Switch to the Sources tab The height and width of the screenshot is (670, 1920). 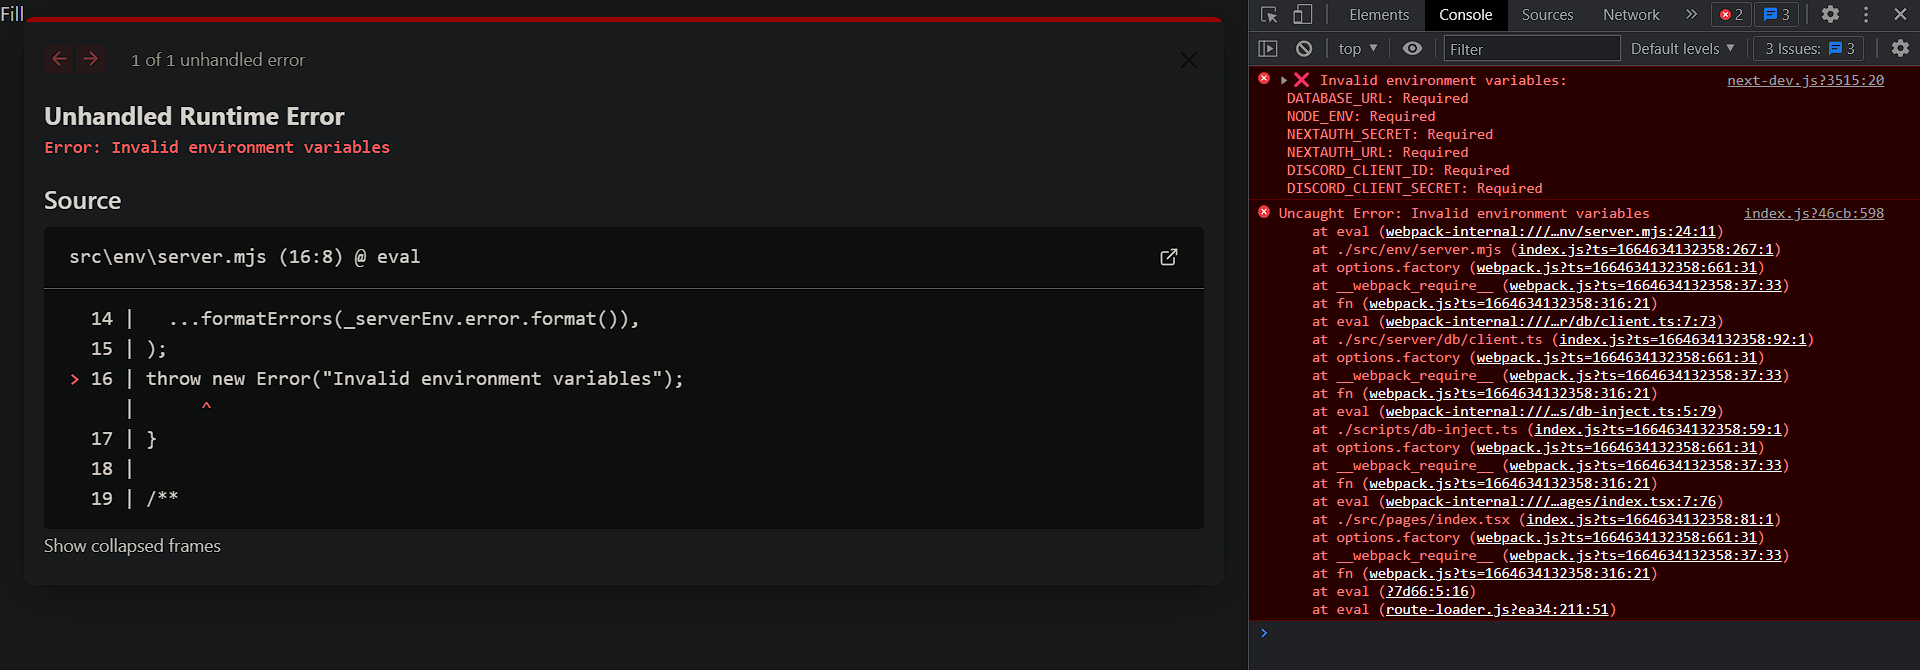[x=1546, y=15]
